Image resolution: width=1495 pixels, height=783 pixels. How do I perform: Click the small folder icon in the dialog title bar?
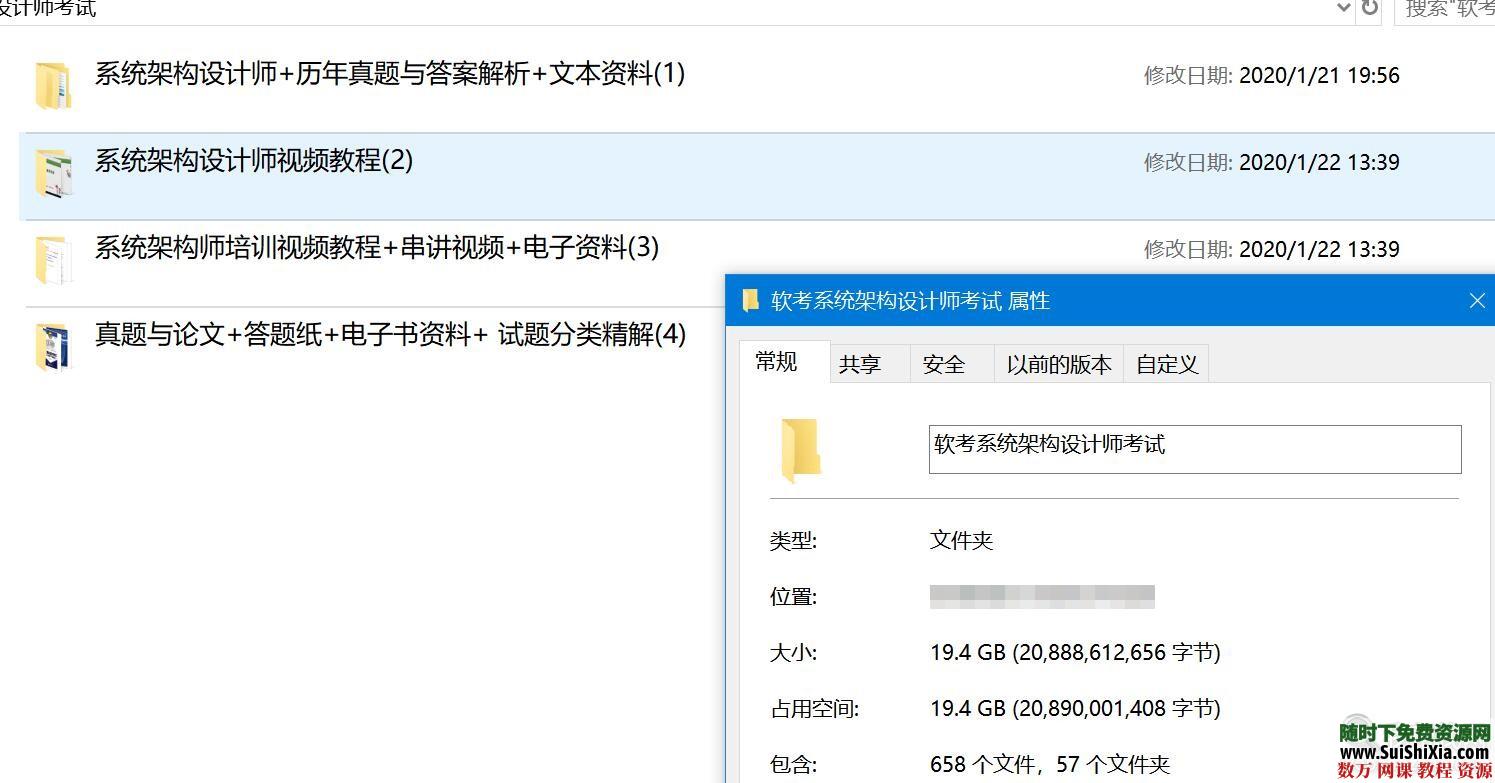(749, 300)
